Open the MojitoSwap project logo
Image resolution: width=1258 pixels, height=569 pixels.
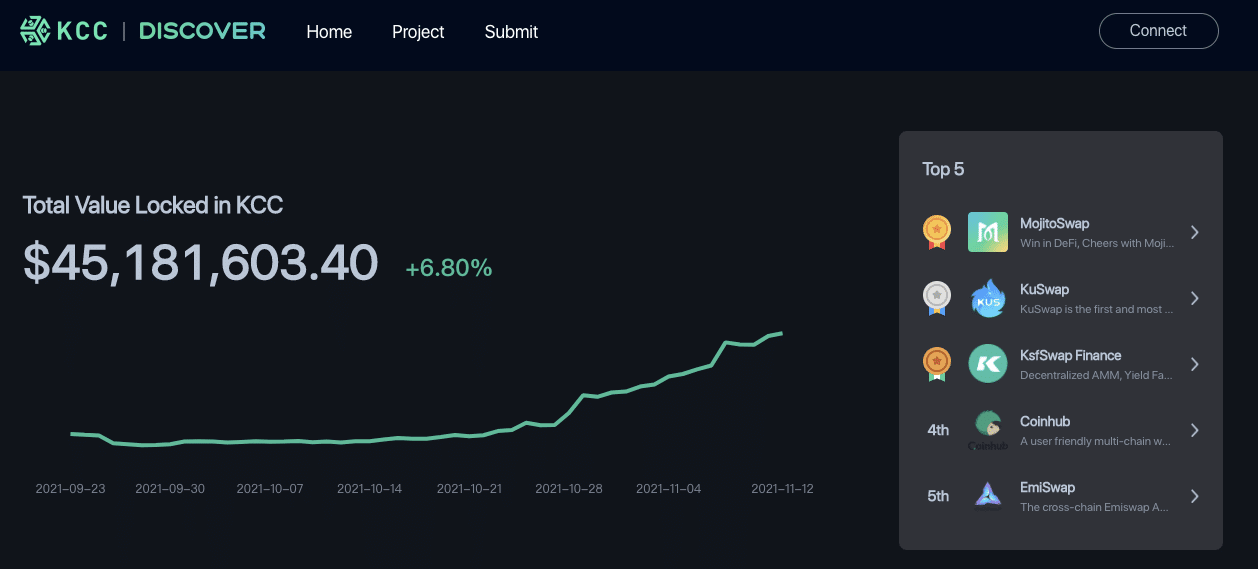(x=987, y=232)
